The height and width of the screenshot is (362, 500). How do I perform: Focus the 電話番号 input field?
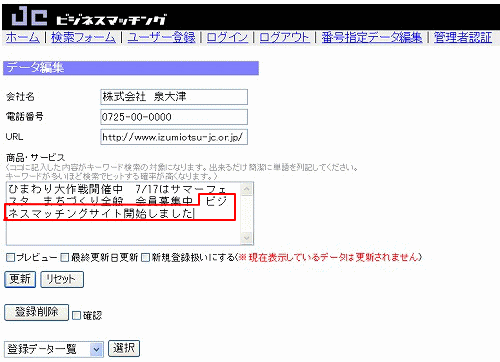pos(174,117)
